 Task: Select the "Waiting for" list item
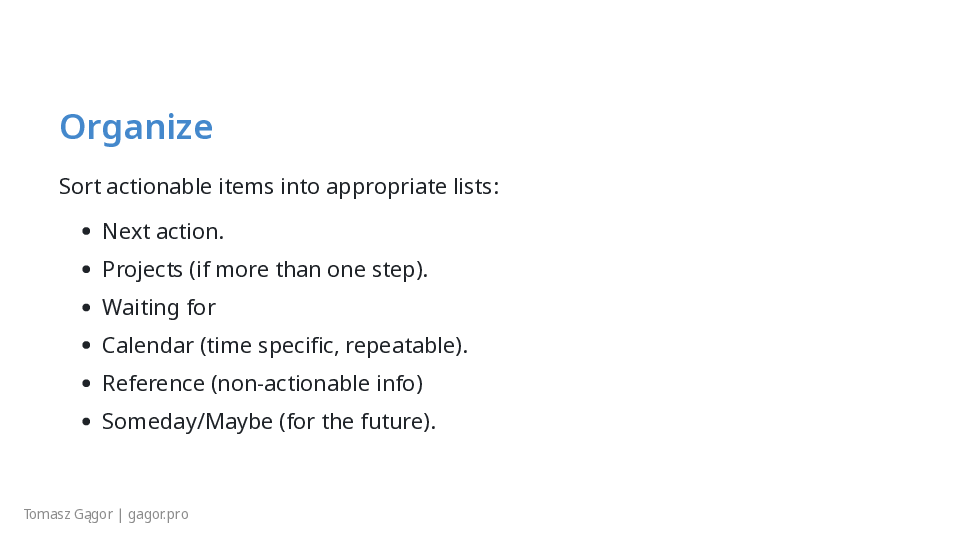[158, 308]
